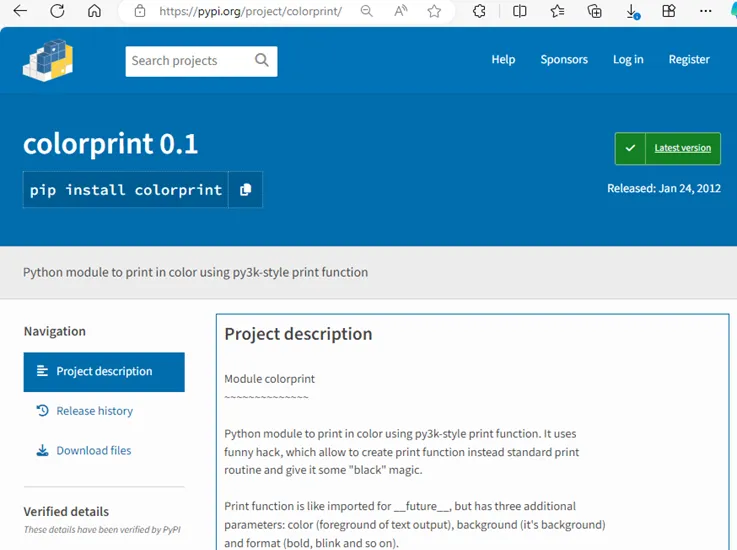737x550 pixels.
Task: Click the search magnifier icon
Action: [x=262, y=60]
